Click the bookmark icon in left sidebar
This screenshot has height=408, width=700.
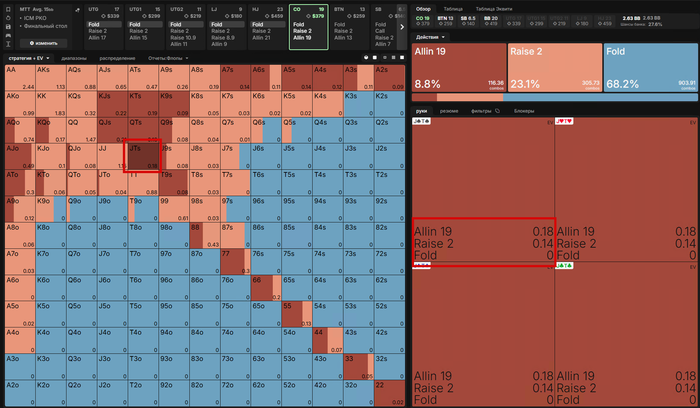pos(8,9)
